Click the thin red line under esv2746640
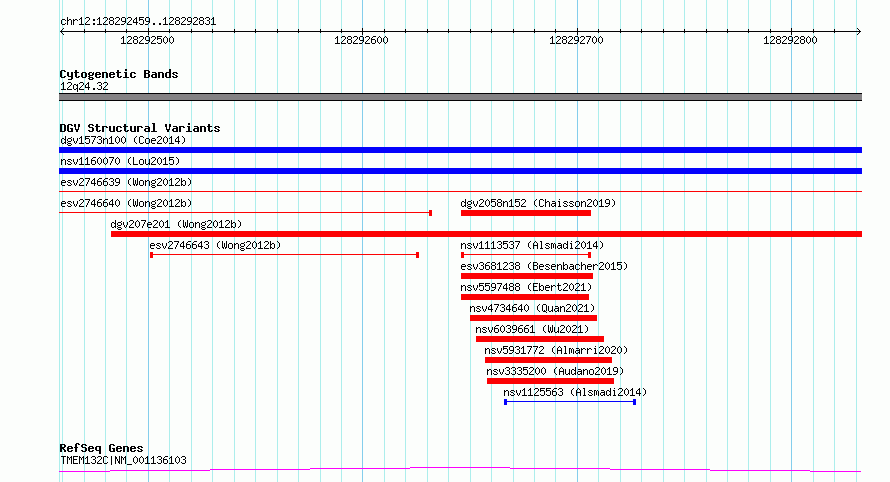 coord(246,213)
